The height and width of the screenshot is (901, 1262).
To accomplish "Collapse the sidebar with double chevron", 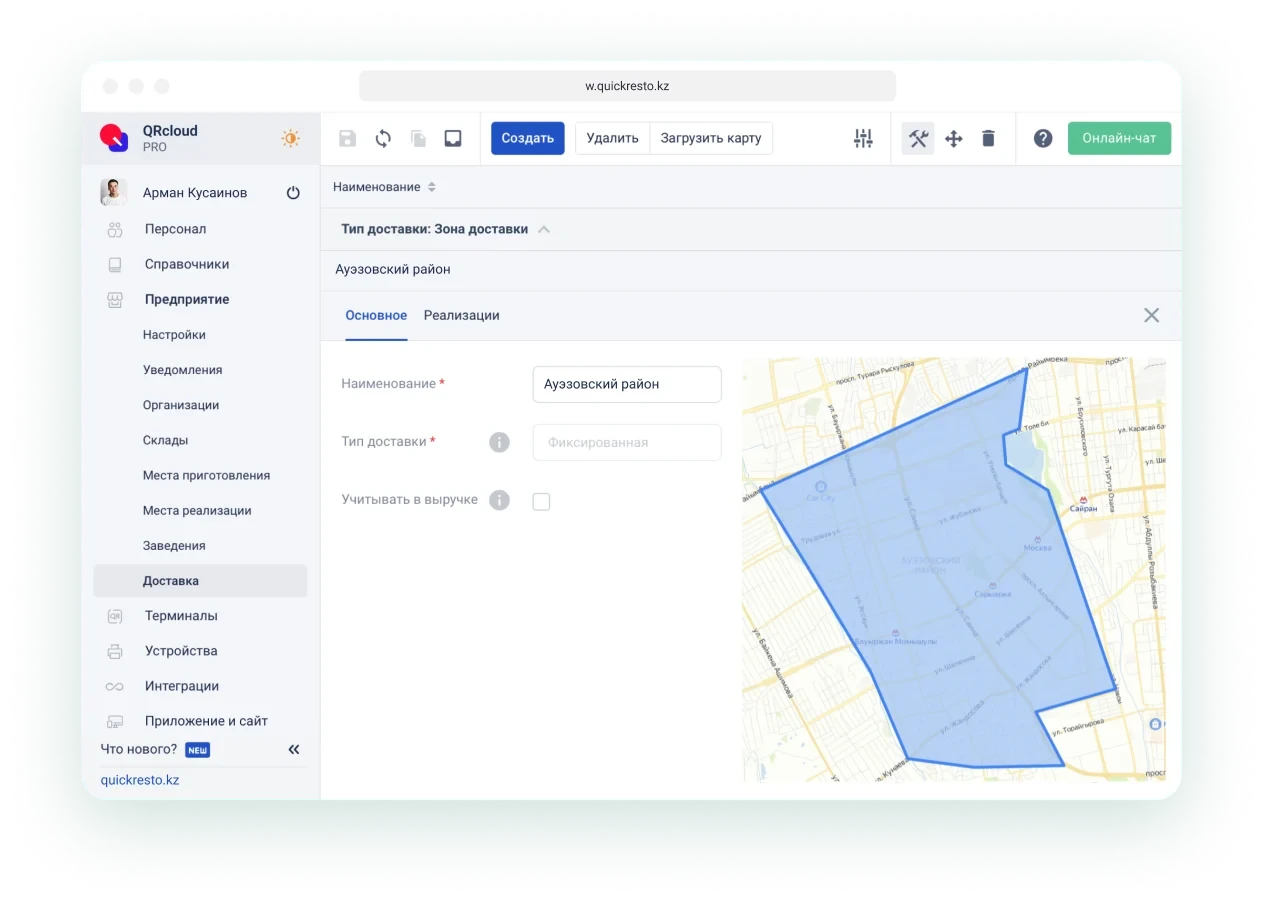I will (294, 749).
